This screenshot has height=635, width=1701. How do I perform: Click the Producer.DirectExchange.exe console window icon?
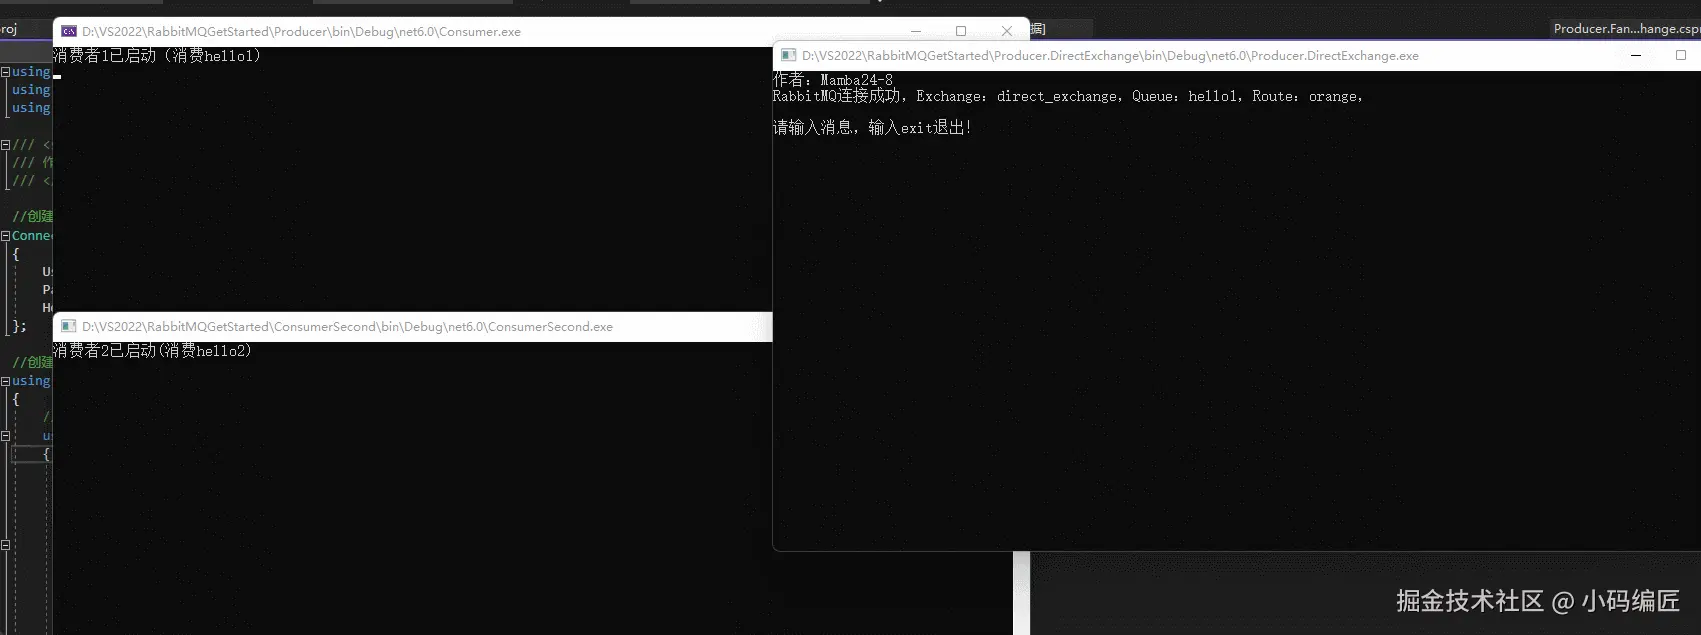pyautogui.click(x=789, y=56)
